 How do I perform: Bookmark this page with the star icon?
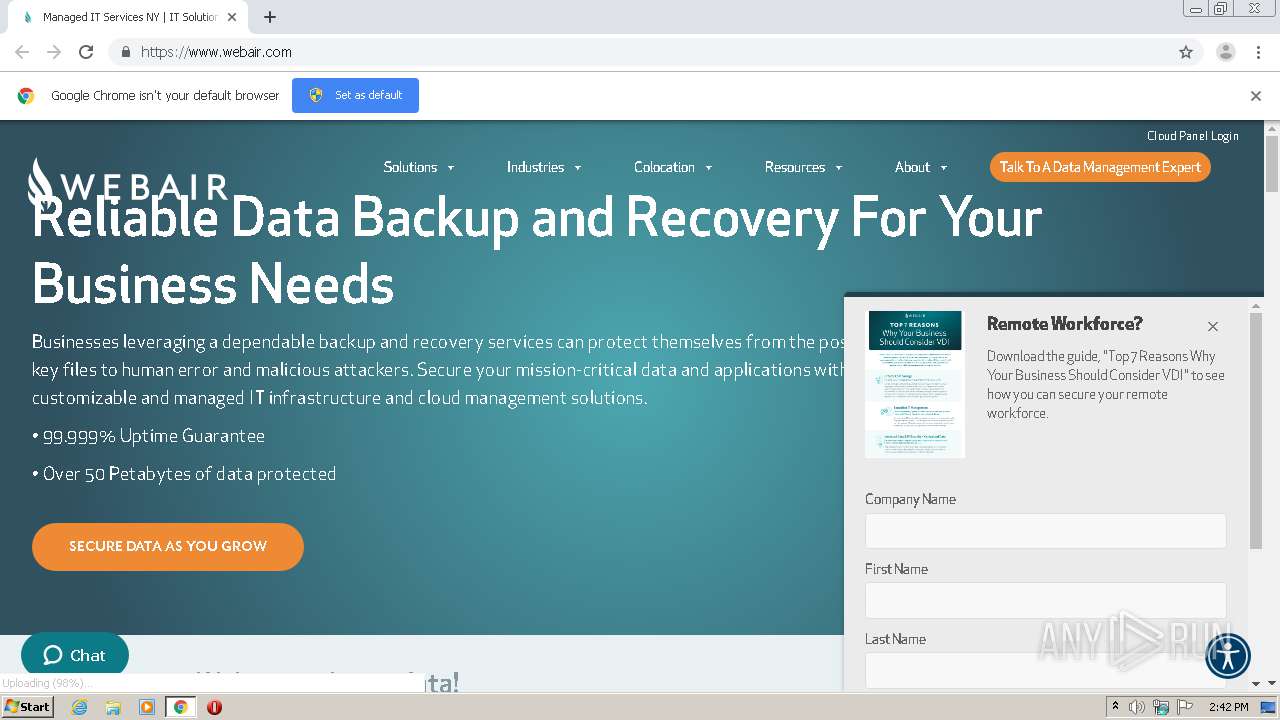1186,52
